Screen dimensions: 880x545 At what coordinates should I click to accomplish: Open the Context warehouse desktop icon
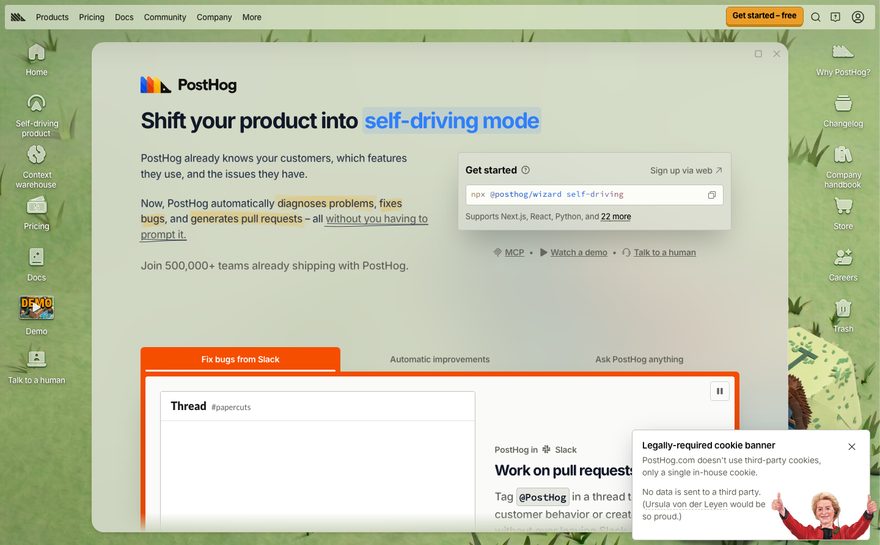point(36,167)
